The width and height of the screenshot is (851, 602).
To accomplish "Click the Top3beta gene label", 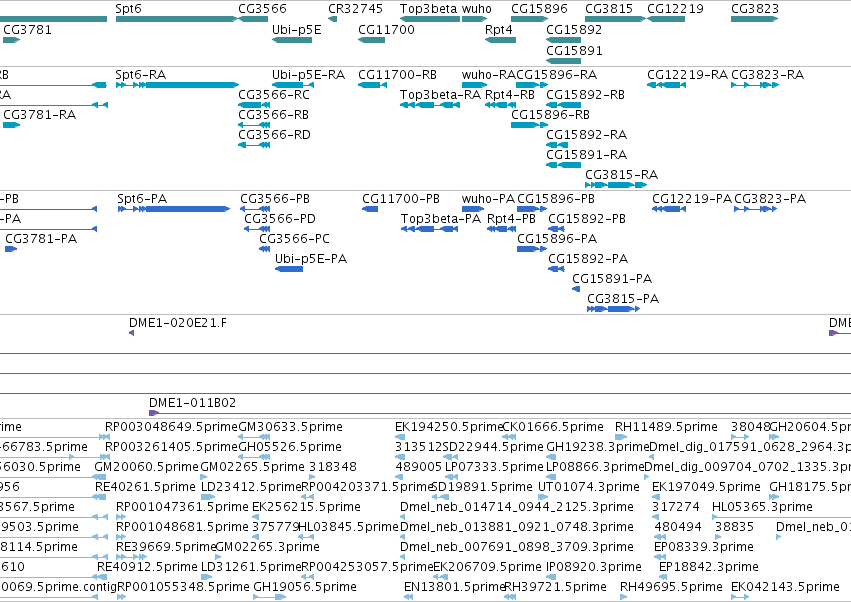I will pyautogui.click(x=429, y=9).
